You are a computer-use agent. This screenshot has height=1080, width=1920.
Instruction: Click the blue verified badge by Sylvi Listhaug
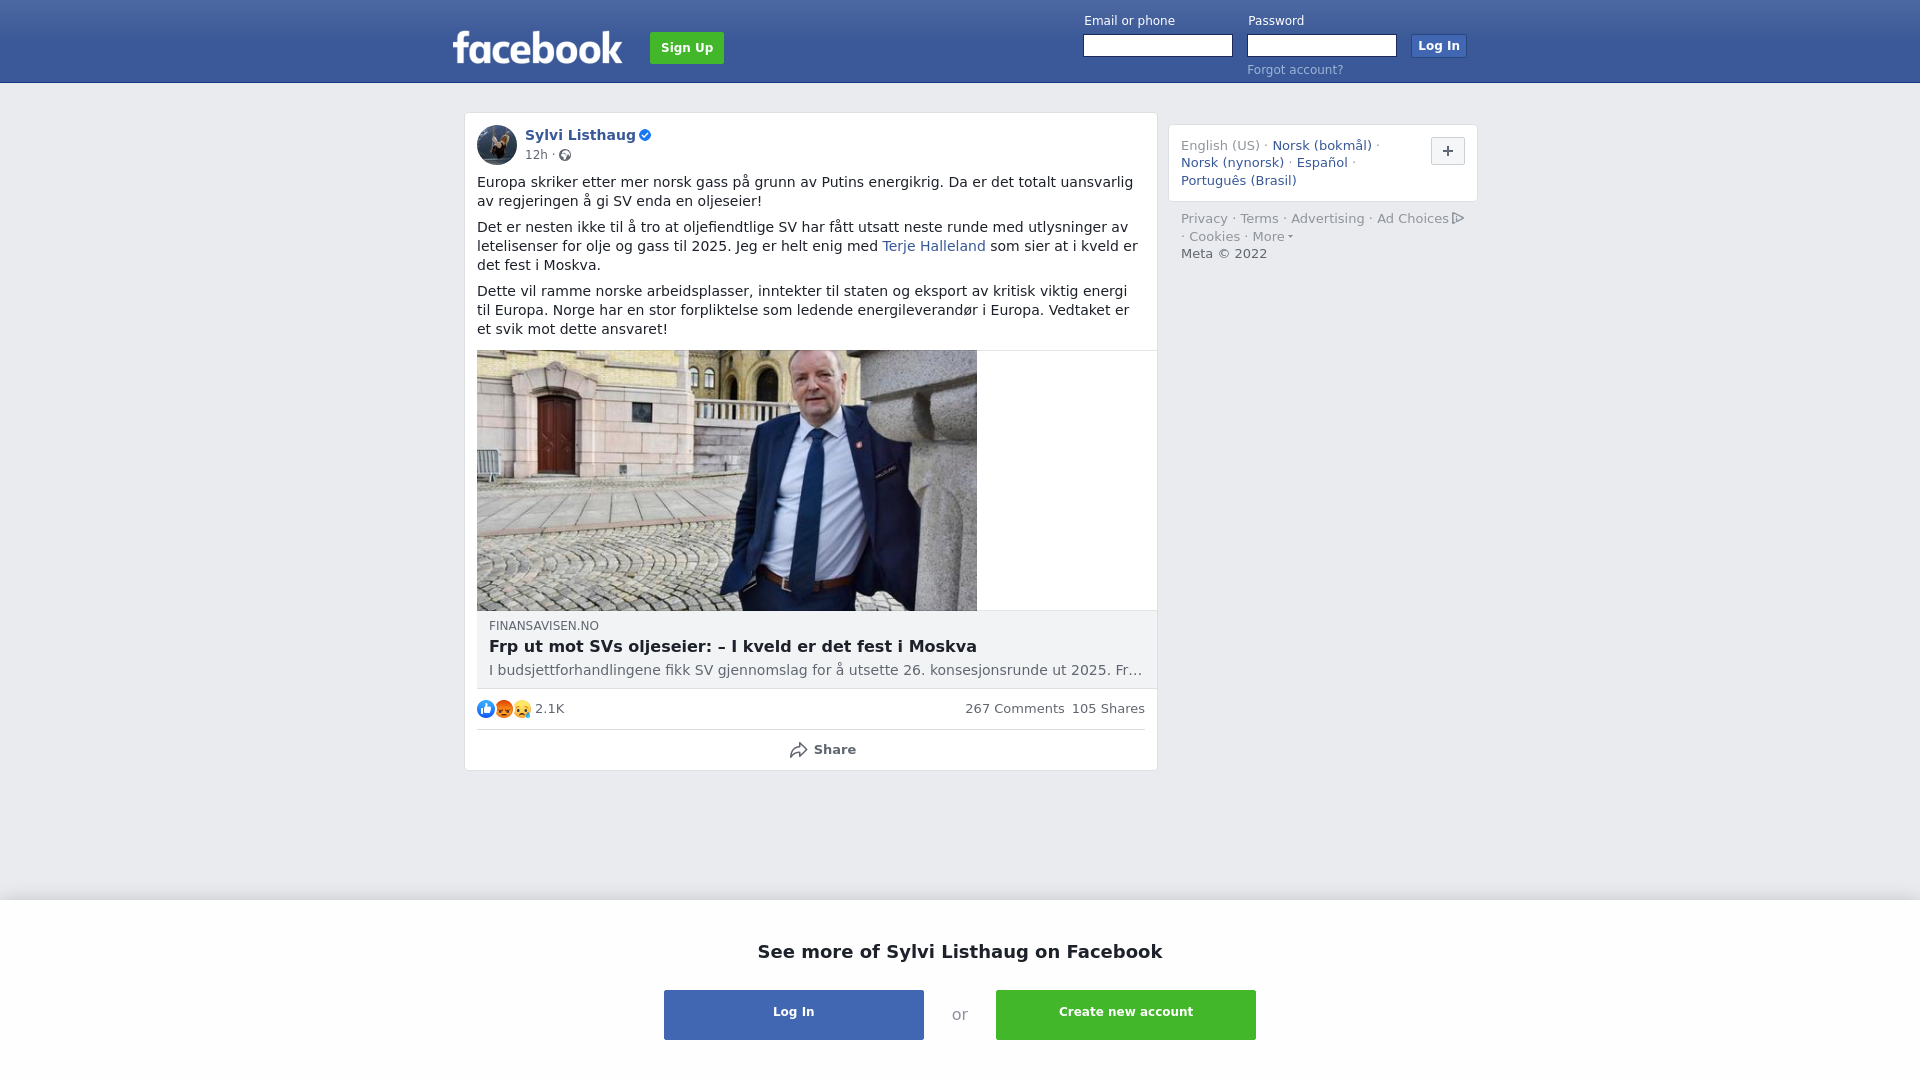[x=645, y=135]
